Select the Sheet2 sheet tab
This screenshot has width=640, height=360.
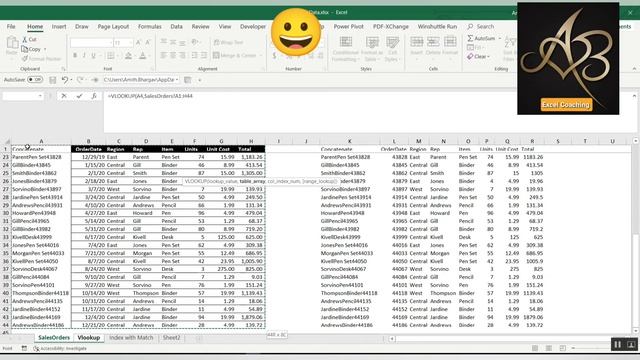(x=171, y=338)
